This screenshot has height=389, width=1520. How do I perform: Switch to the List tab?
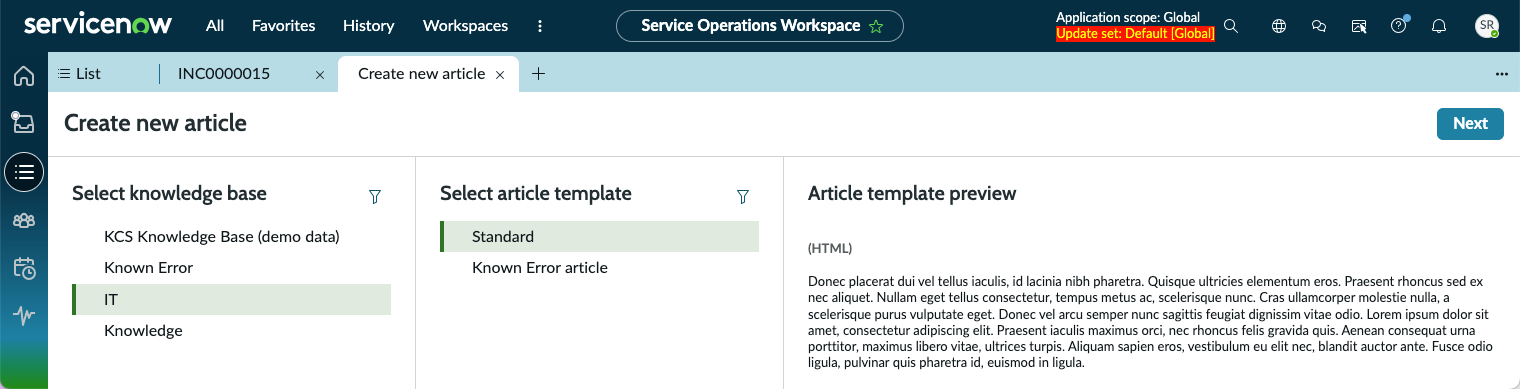coord(80,73)
